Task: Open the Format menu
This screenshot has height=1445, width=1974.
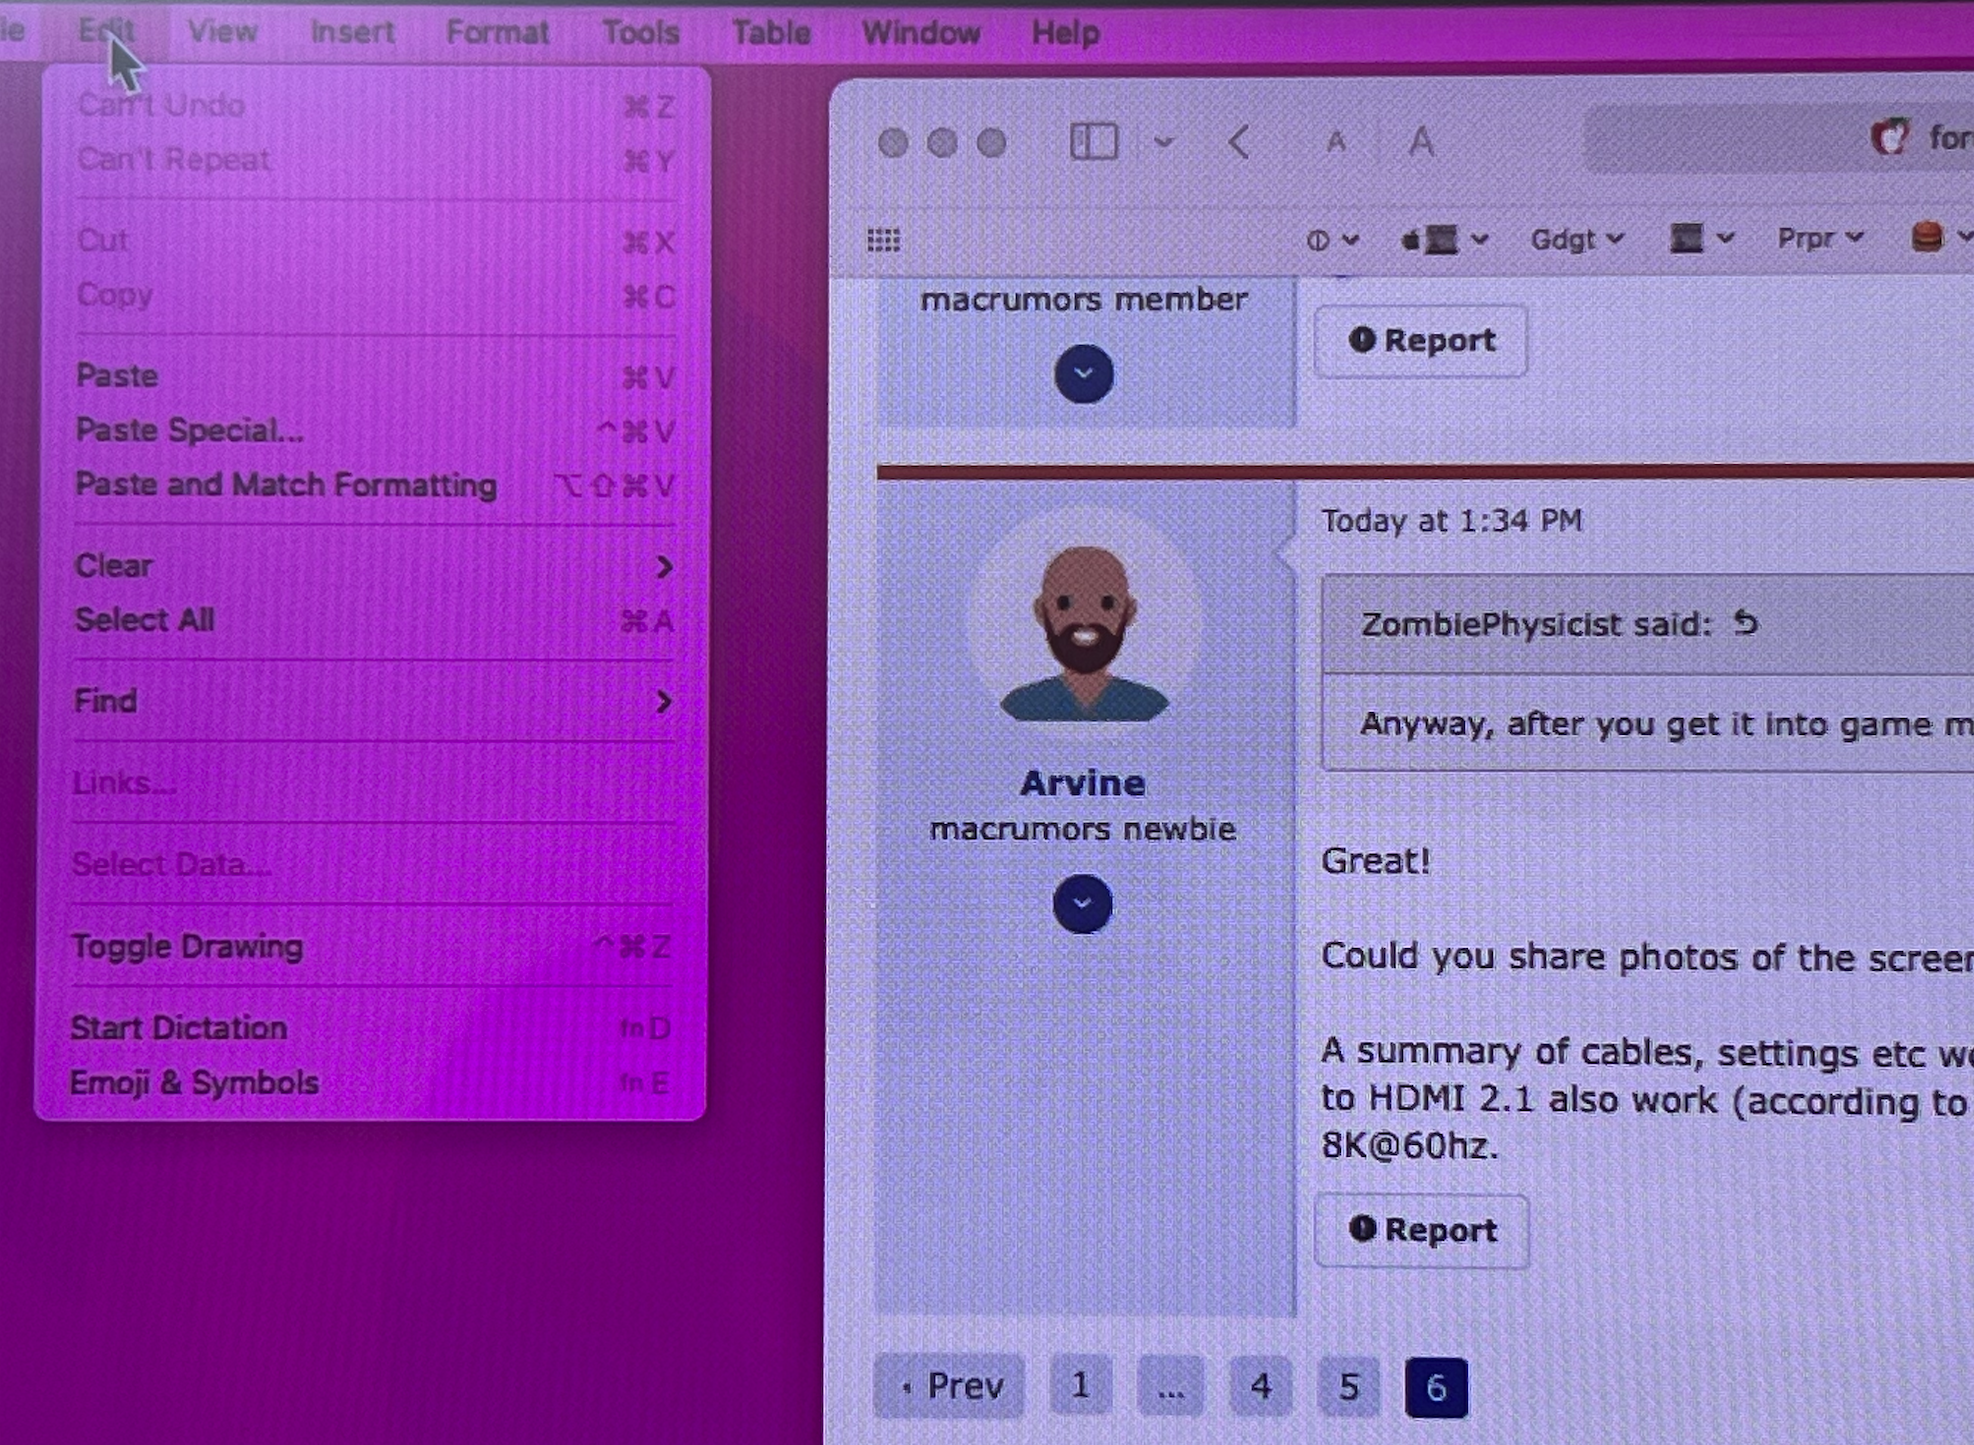Action: (x=497, y=32)
